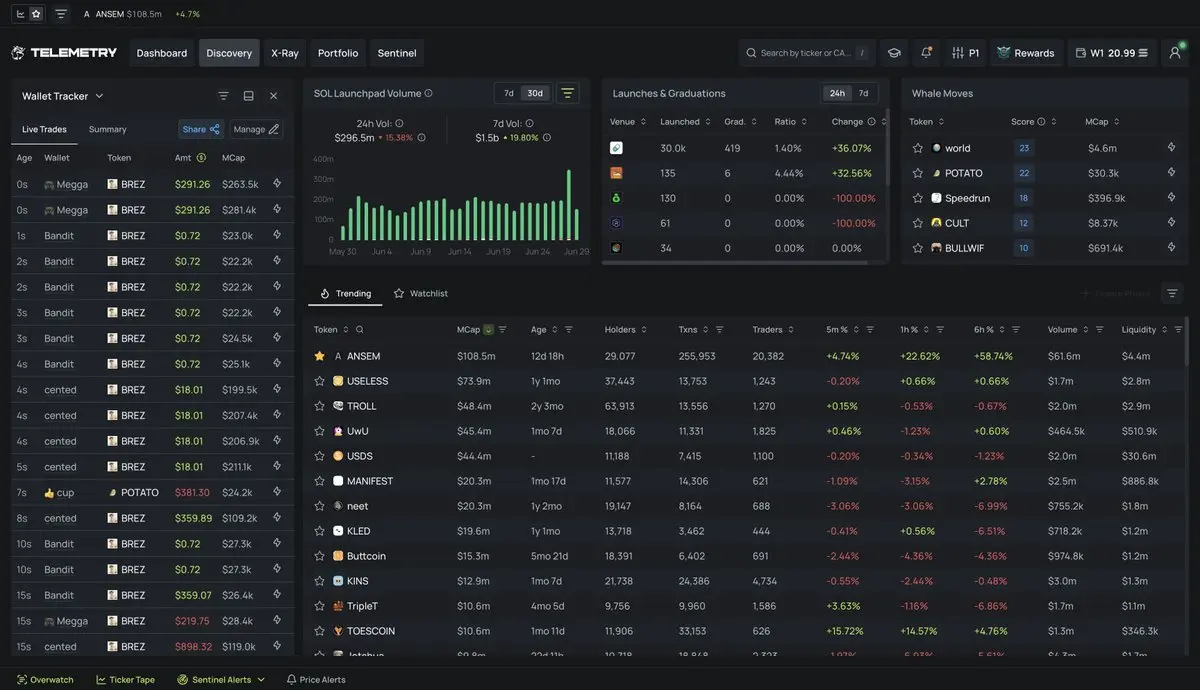This screenshot has height=690, width=1200.
Task: Click the Volume column filter icon
Action: 1099,329
